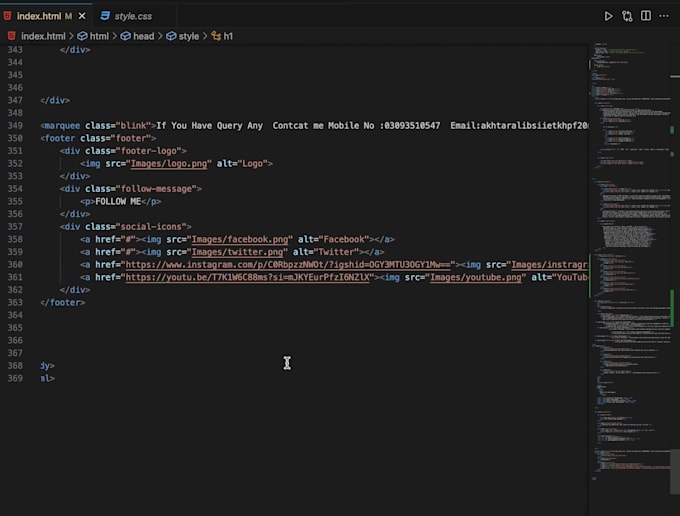Follow the instagram.com URL link

pos(288,265)
